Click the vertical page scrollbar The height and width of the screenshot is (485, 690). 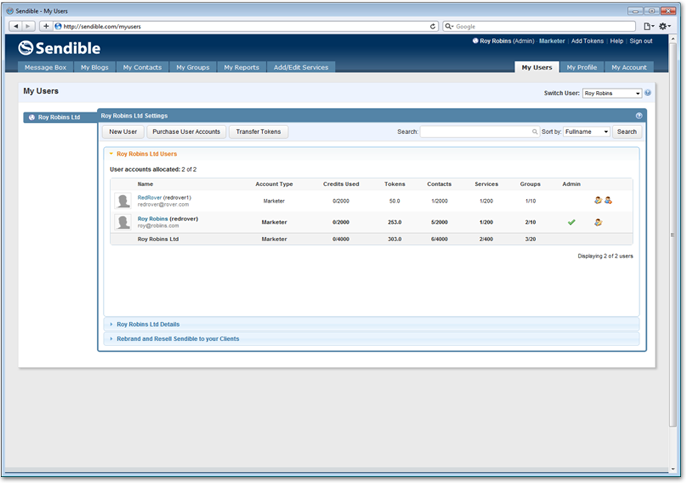tap(672, 234)
